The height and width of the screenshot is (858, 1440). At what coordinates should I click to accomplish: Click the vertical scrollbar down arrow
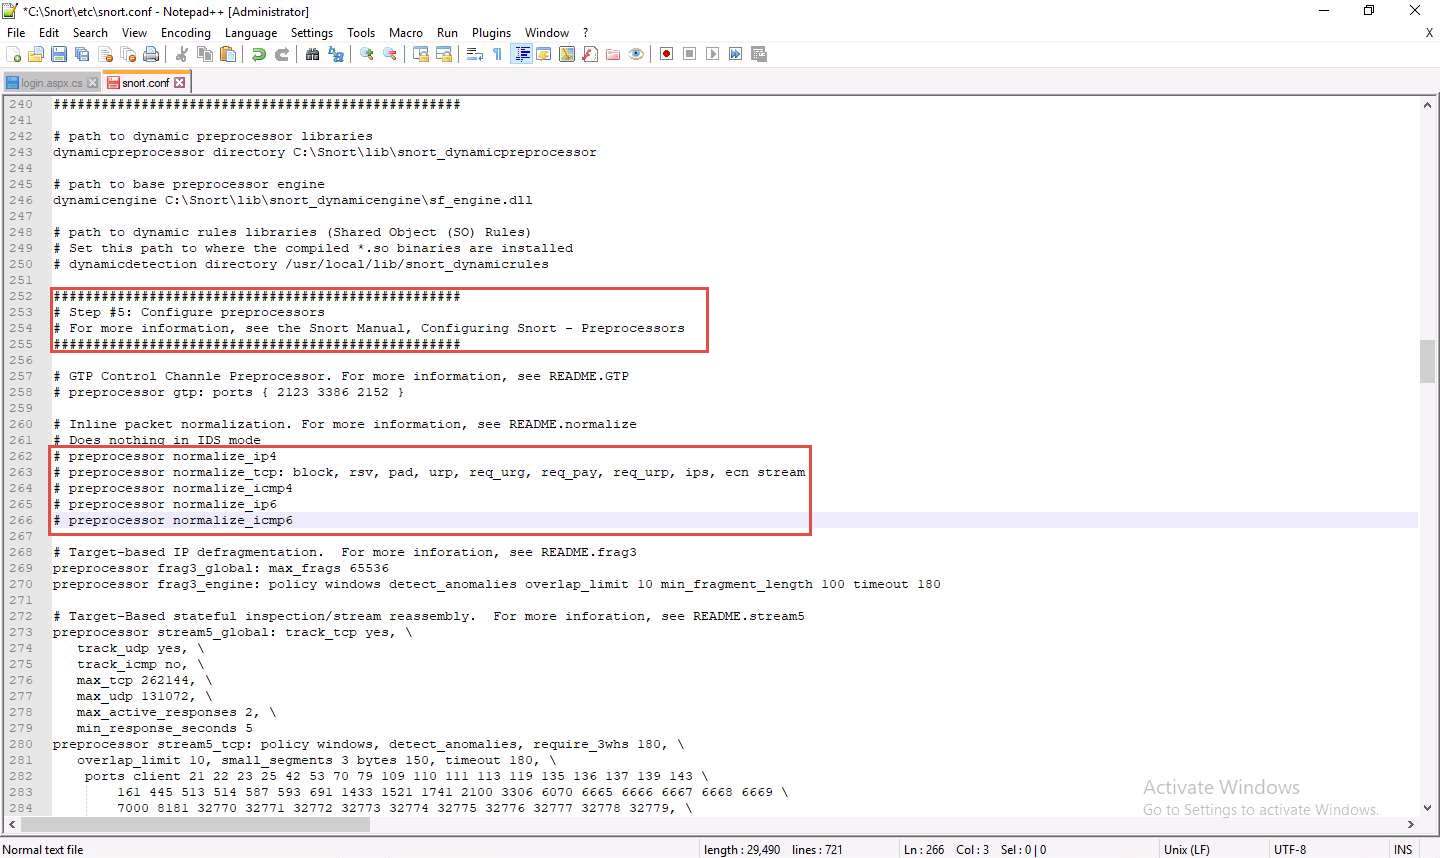click(x=1427, y=807)
